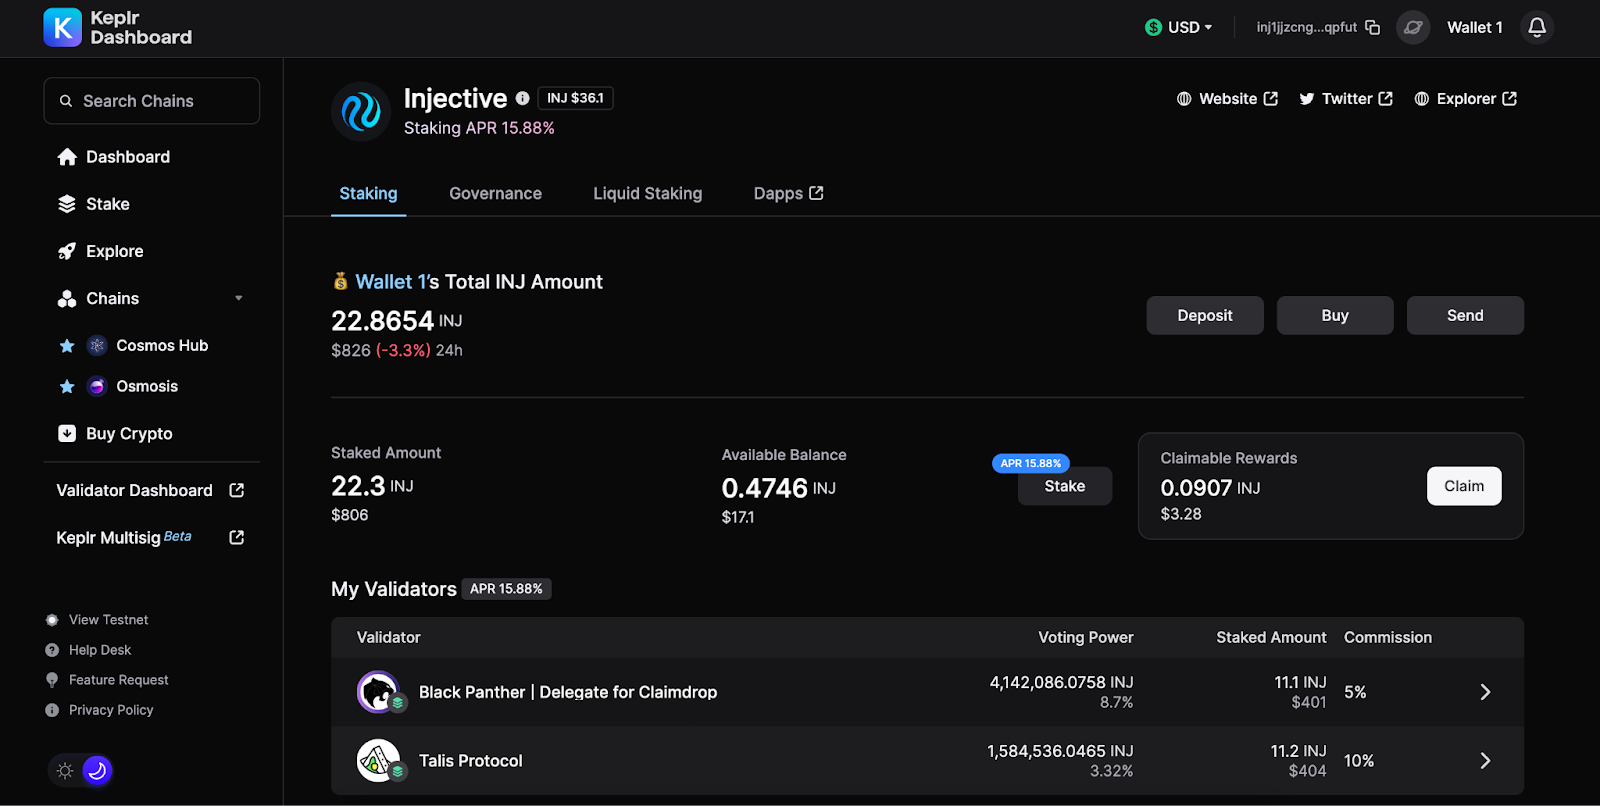Collapse the Chains section arrow
The image size is (1600, 806).
239,298
